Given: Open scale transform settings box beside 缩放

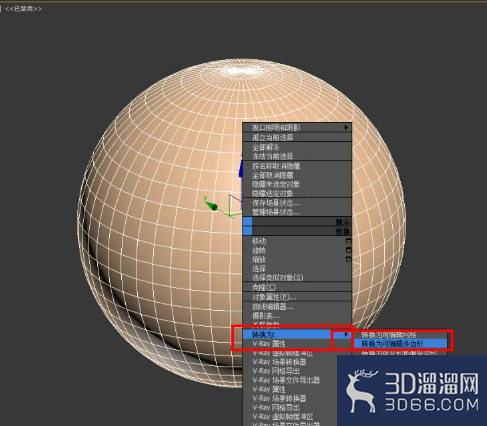Looking at the screenshot, I should (x=348, y=259).
